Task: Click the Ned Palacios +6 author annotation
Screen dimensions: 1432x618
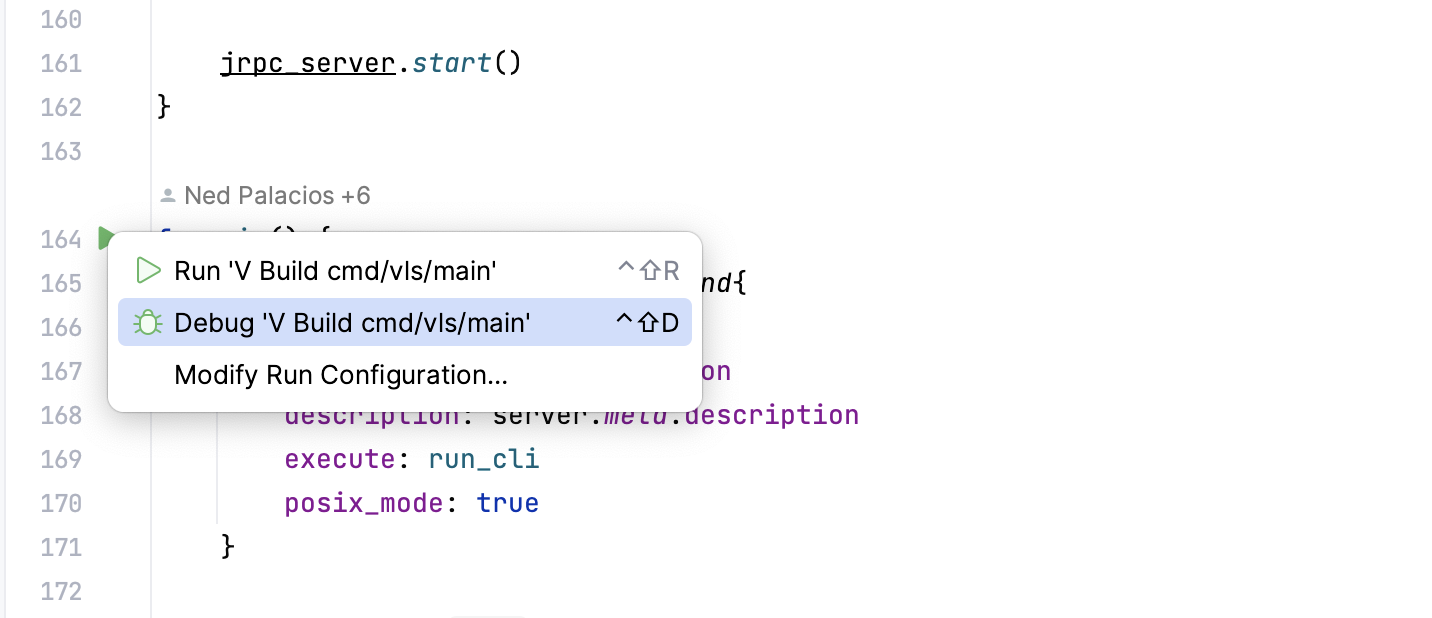Action: pyautogui.click(x=276, y=195)
